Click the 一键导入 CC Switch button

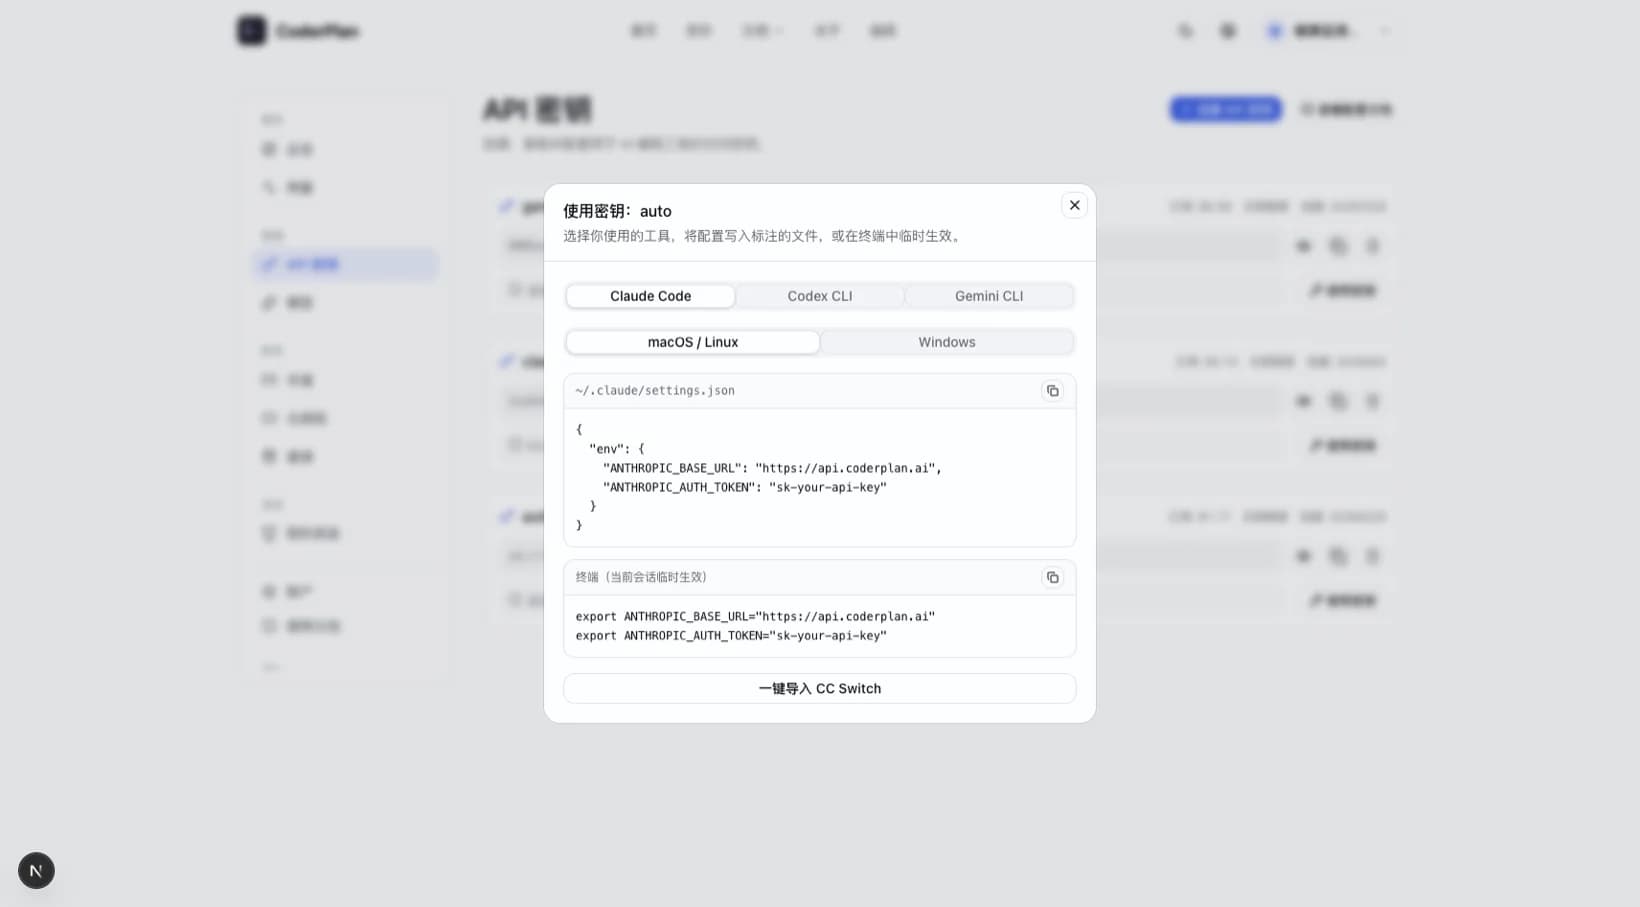pos(820,688)
